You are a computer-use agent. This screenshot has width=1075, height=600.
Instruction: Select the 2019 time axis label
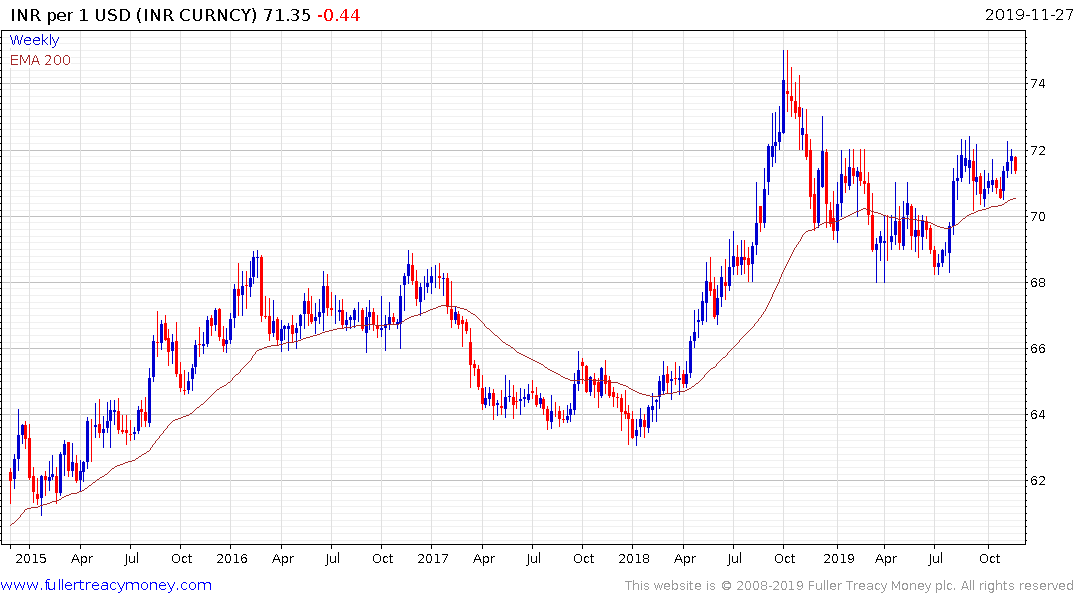(839, 558)
